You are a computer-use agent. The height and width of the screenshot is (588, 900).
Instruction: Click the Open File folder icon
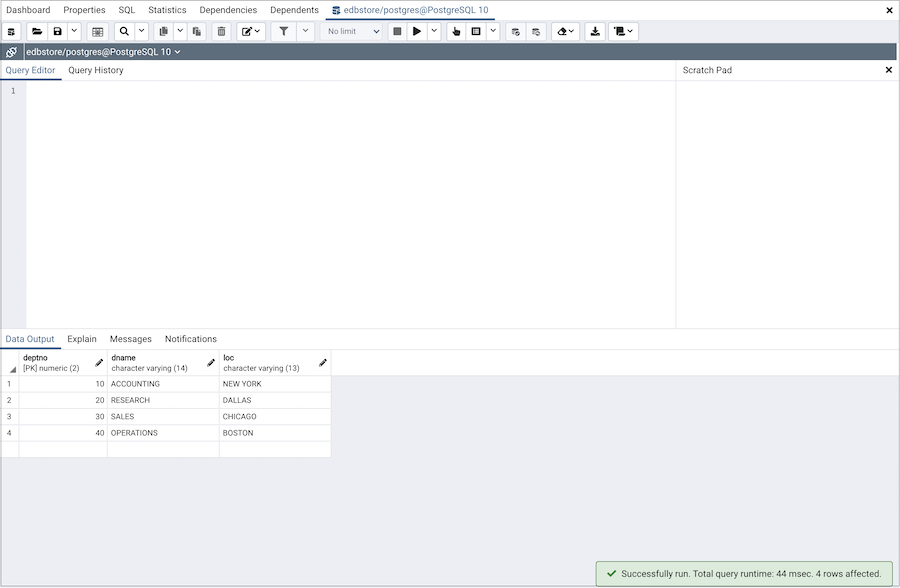[x=37, y=32]
